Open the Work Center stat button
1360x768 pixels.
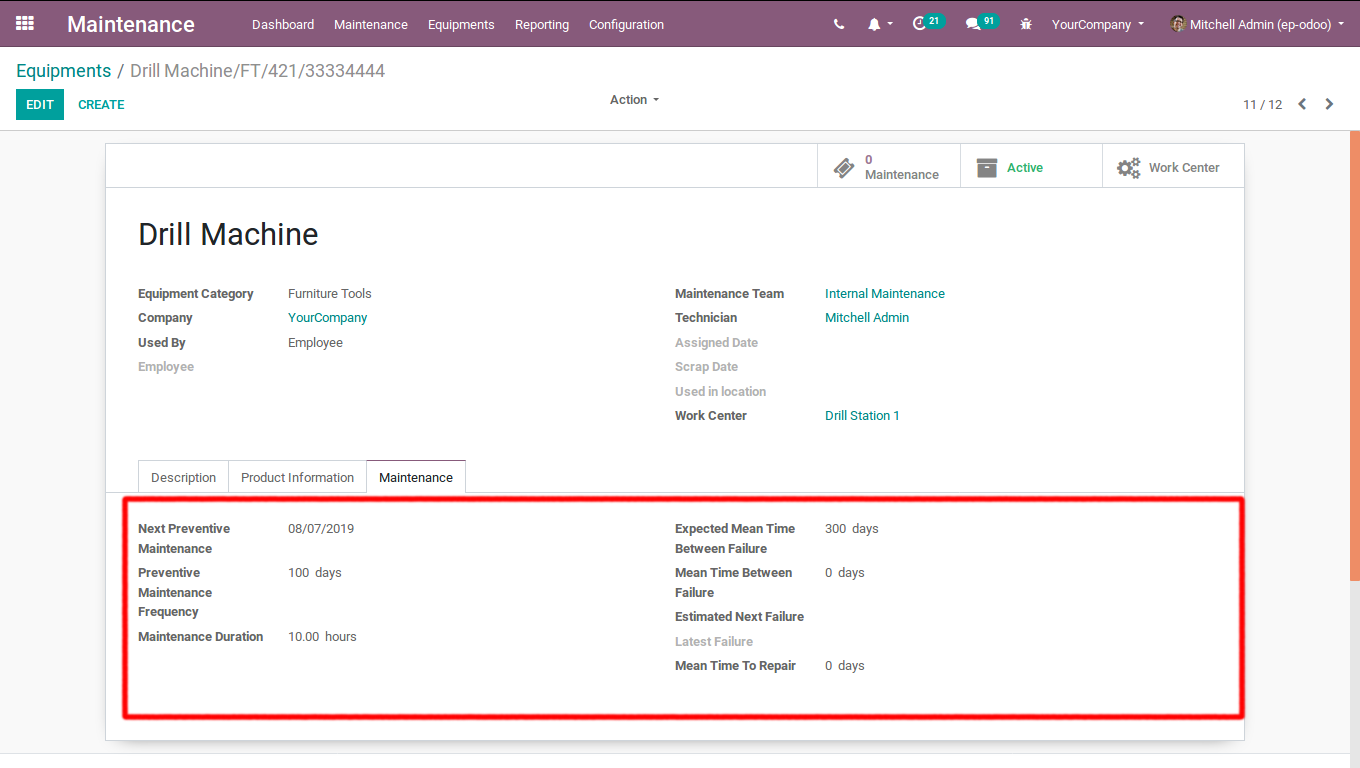point(1173,167)
